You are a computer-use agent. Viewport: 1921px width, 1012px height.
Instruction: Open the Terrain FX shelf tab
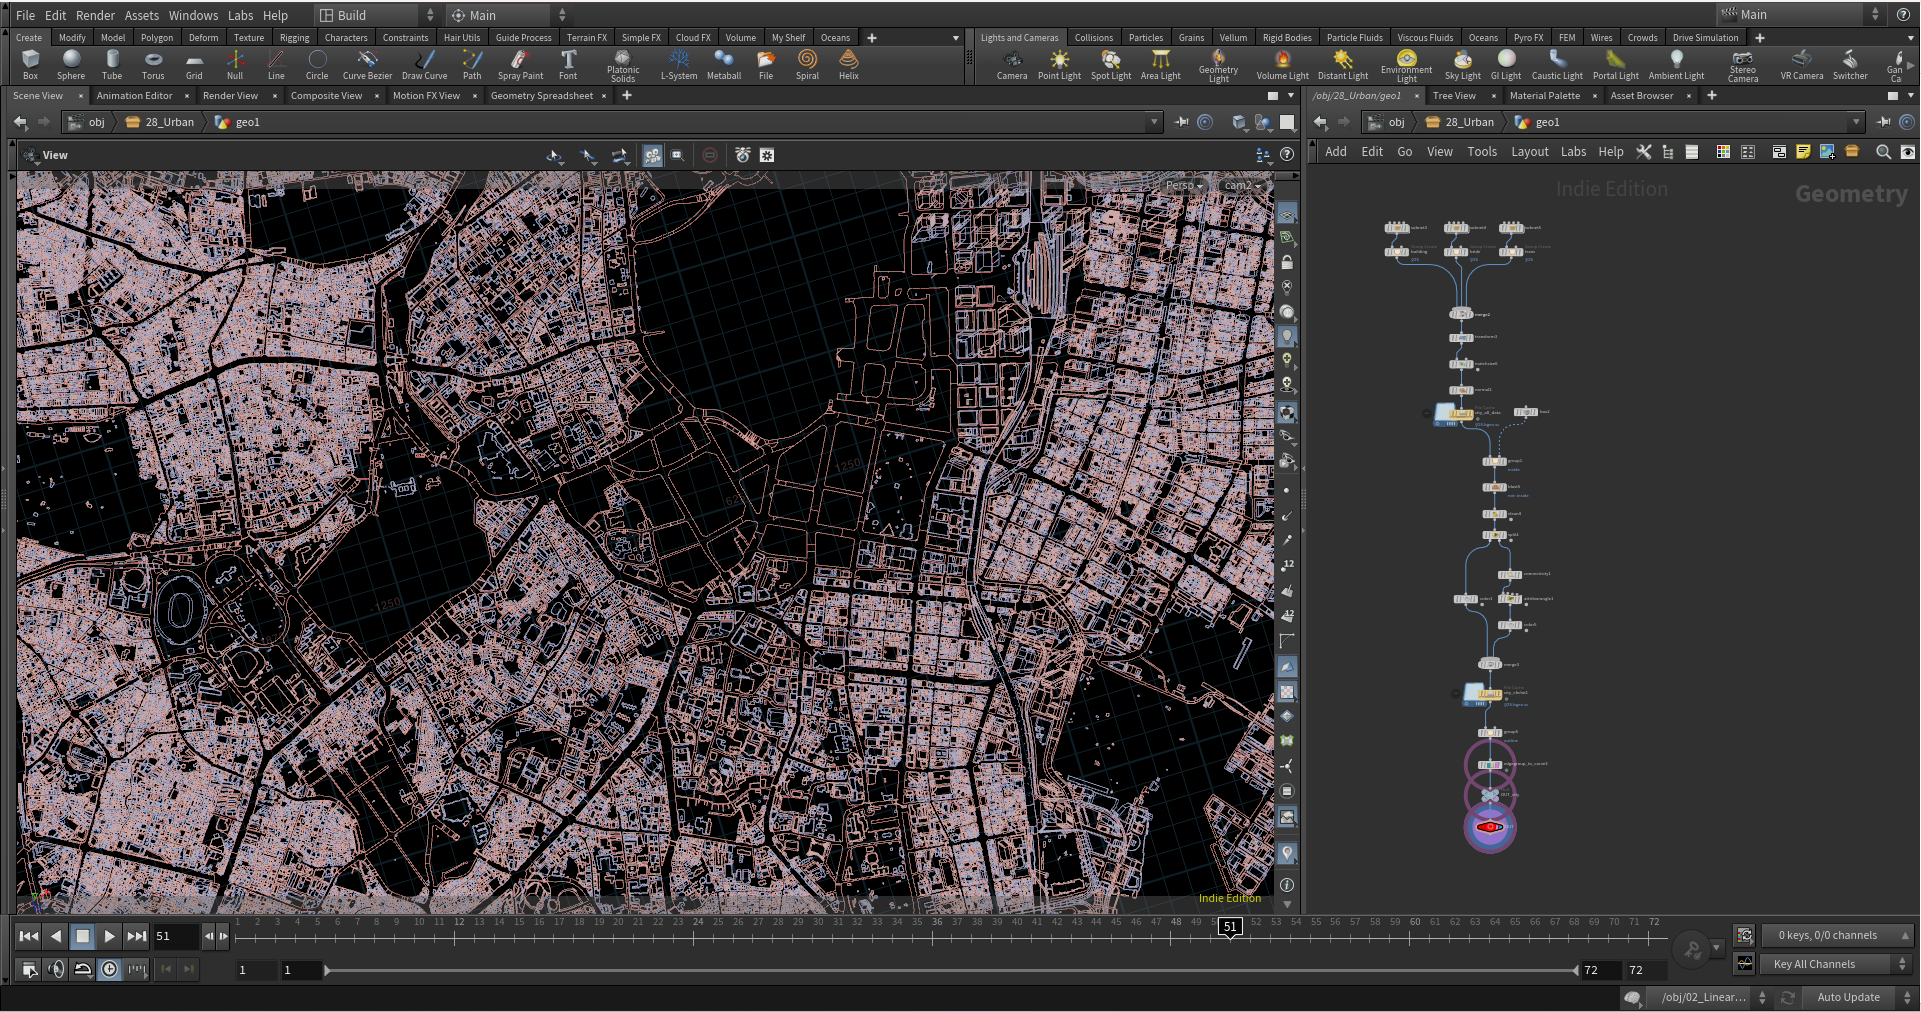[587, 38]
